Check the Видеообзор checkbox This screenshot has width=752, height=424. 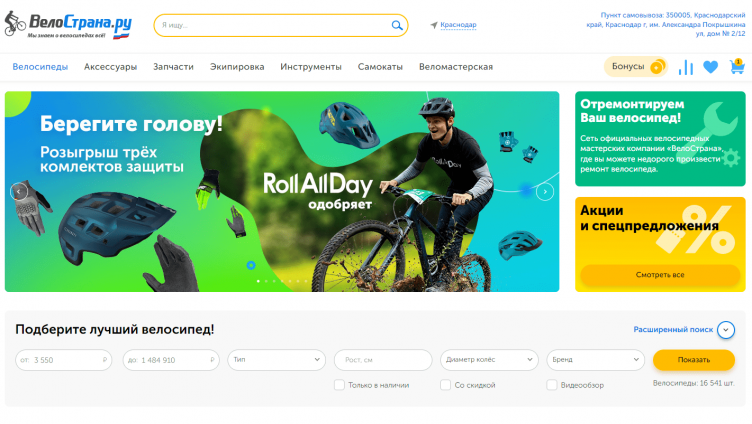(552, 385)
